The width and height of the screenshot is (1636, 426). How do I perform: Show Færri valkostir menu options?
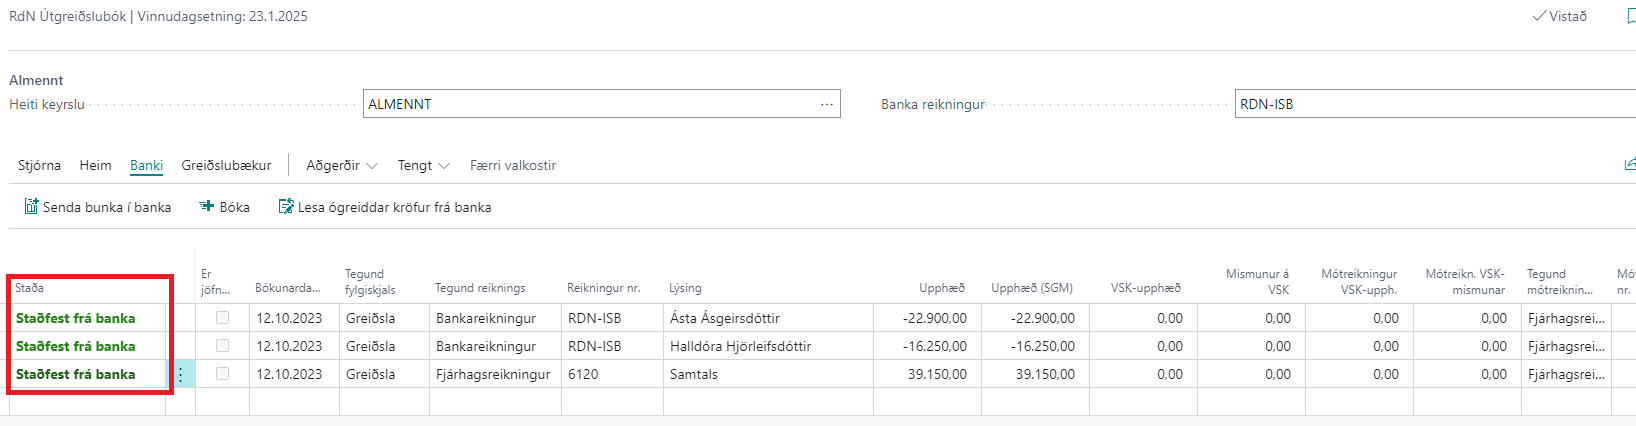(x=512, y=165)
